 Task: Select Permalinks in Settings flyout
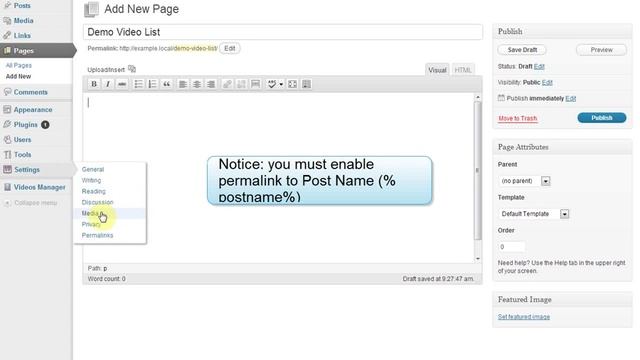tap(97, 236)
